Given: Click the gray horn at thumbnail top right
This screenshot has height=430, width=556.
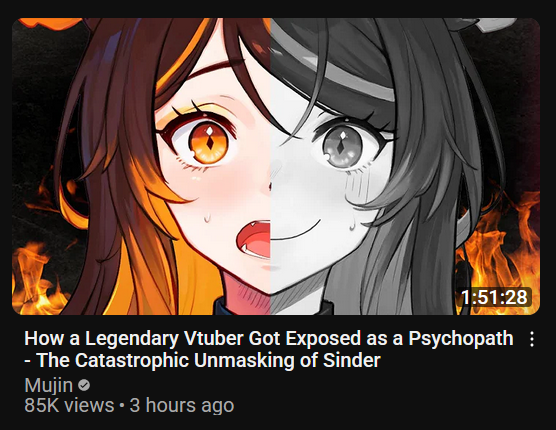Looking at the screenshot, I should click(x=495, y=26).
